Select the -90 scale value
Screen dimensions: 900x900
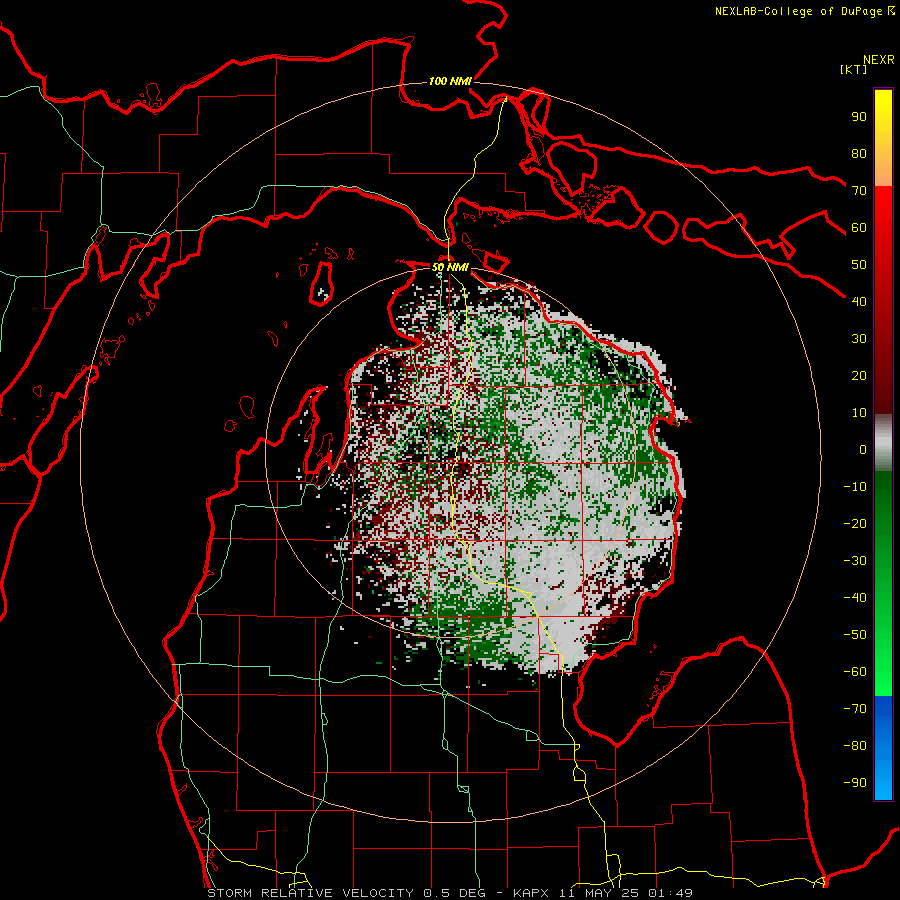855,783
